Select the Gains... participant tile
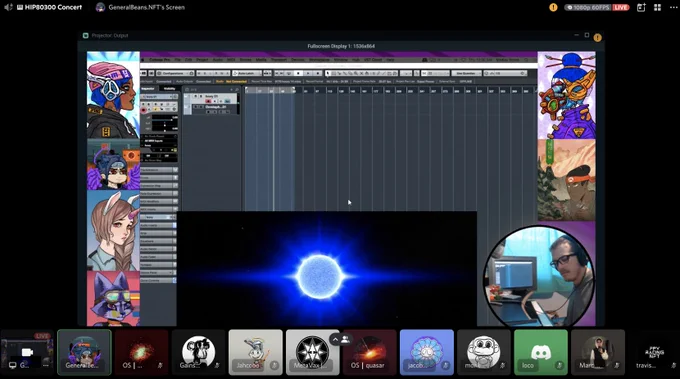The image size is (680, 379). (198, 352)
